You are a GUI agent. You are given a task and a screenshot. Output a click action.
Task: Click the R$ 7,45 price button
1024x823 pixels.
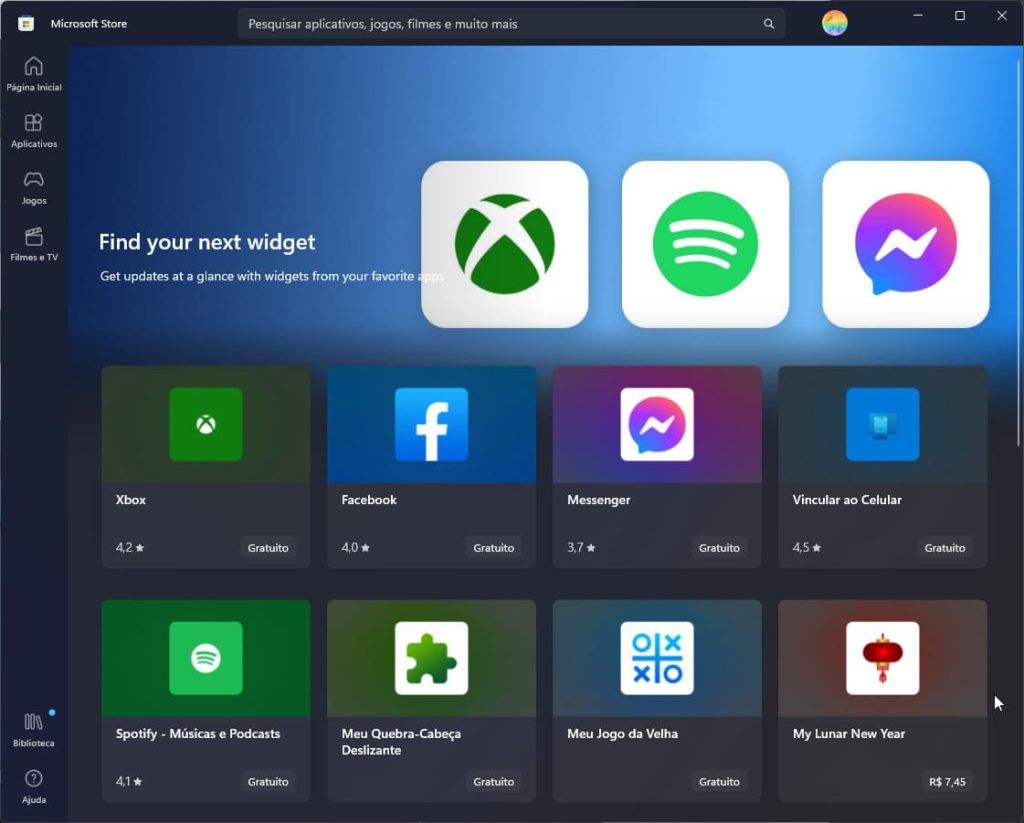[947, 781]
